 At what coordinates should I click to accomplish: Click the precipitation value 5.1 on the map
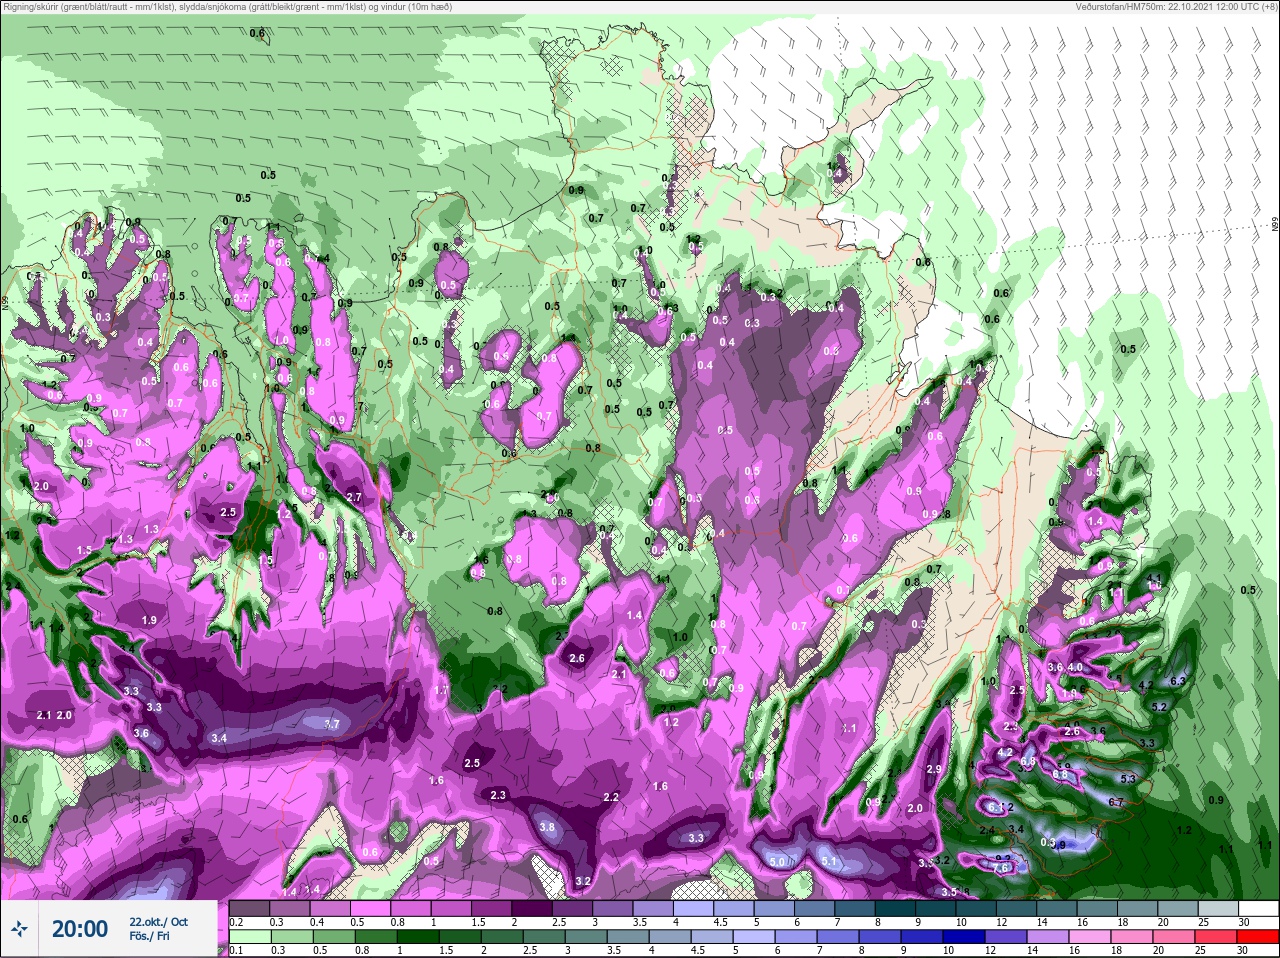(x=828, y=861)
